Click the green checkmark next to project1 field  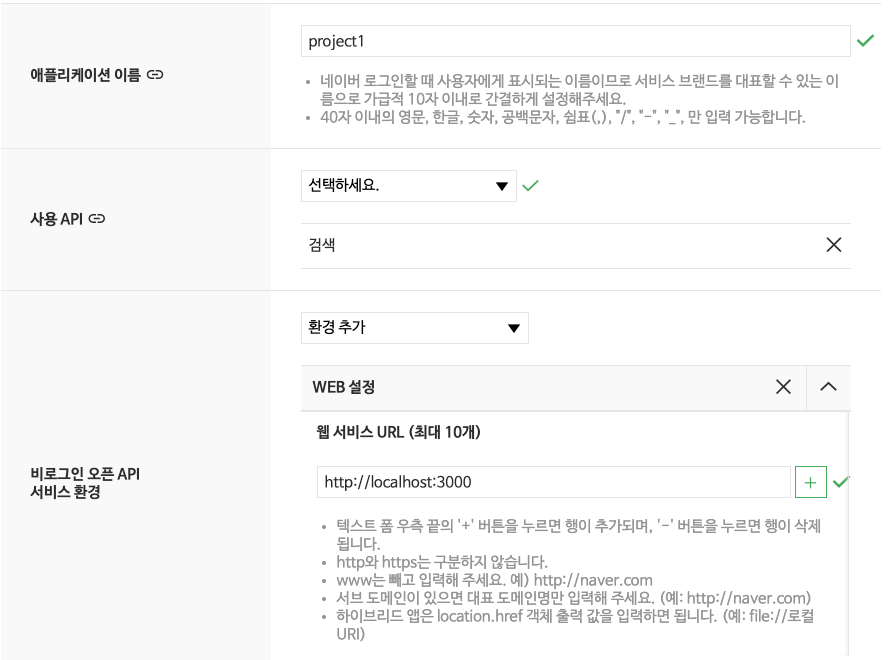[x=865, y=41]
